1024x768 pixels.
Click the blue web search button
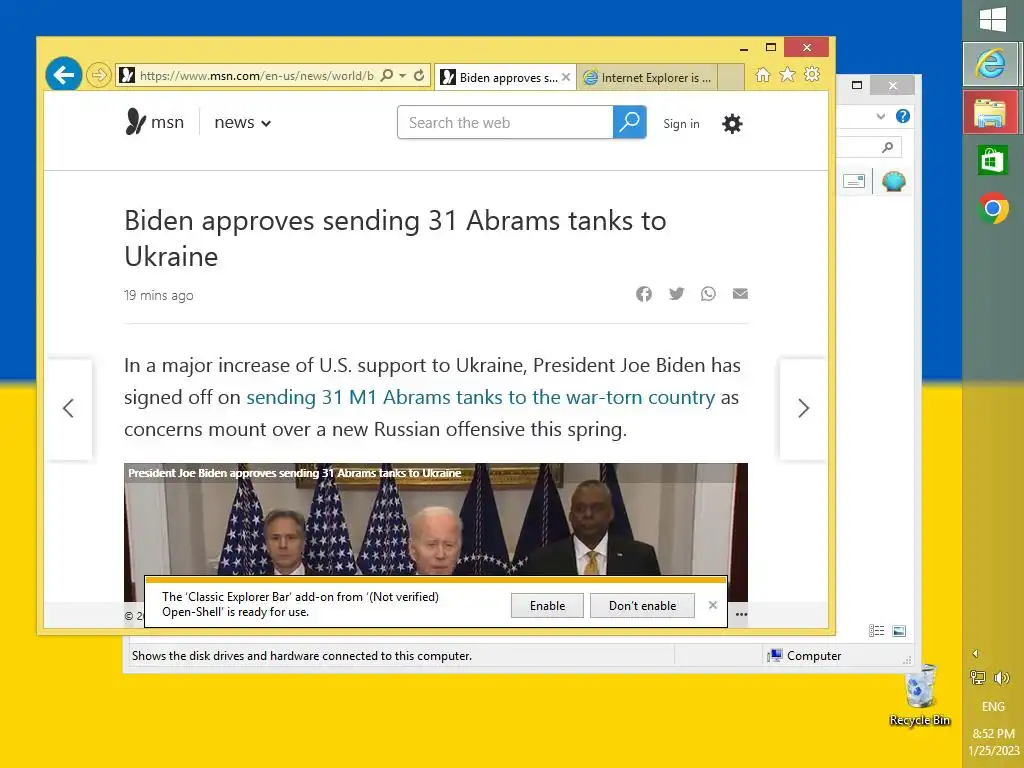[x=630, y=122]
